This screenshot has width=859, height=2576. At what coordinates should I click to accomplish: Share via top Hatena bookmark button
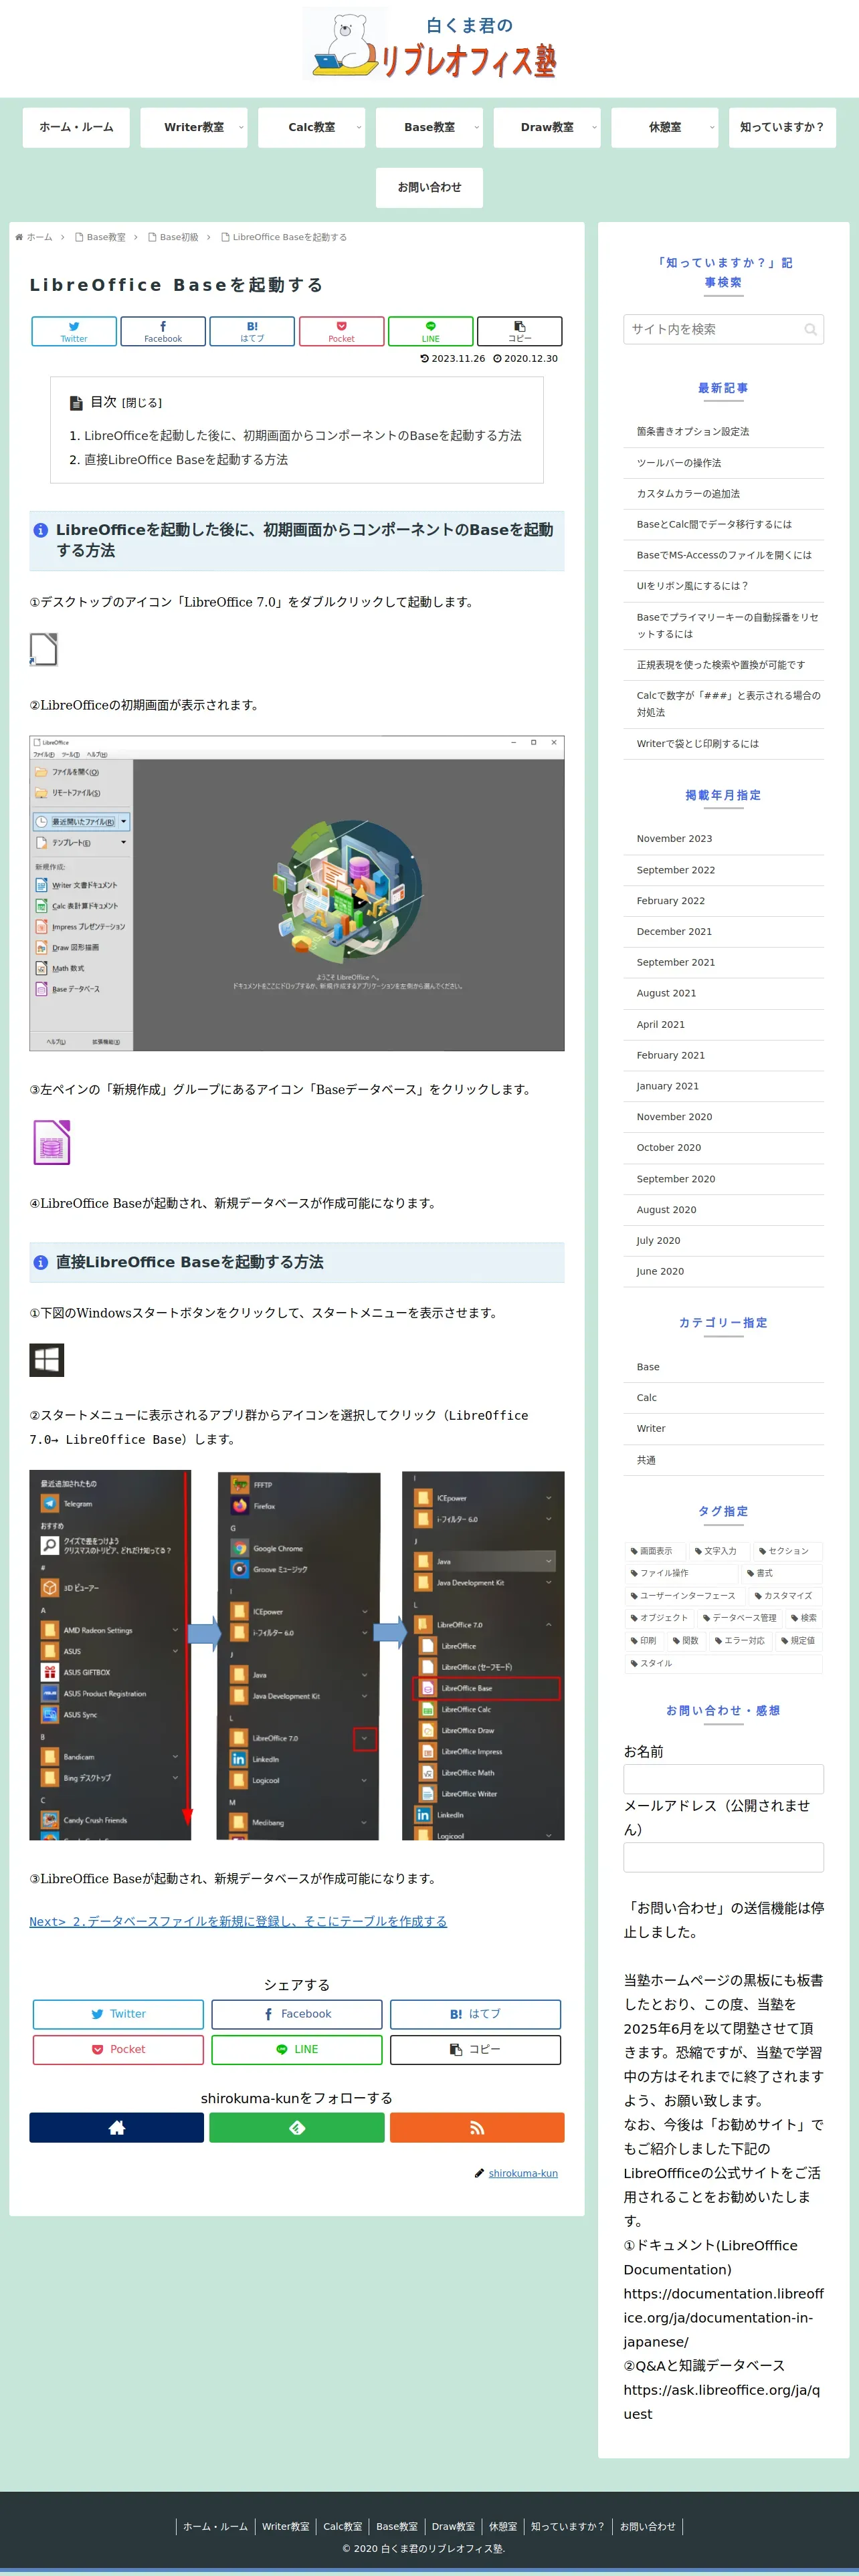click(252, 331)
